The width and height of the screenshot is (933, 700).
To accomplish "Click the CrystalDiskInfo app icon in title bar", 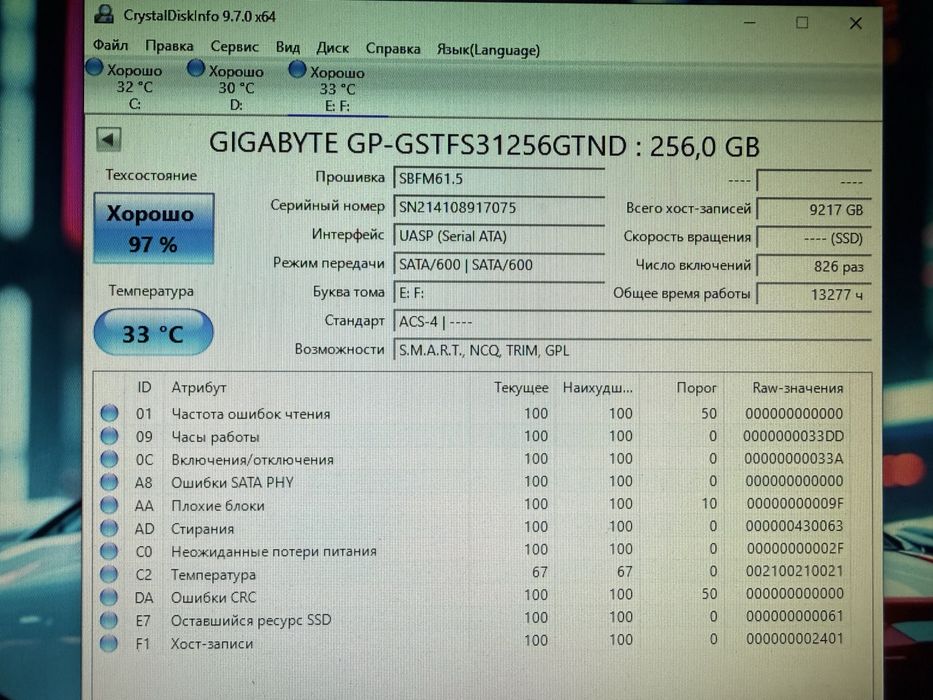I will coord(104,14).
